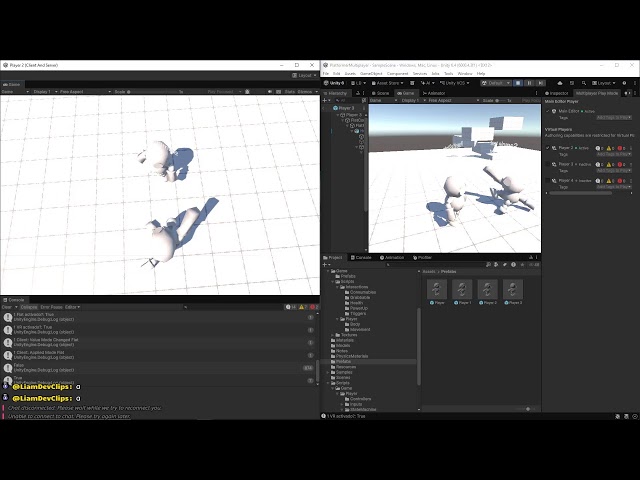640x480 pixels.
Task: Open the Window menu
Action: 465,73
